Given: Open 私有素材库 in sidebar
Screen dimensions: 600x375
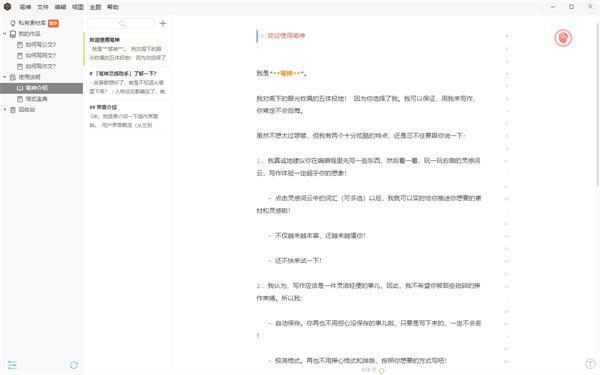Looking at the screenshot, I should pyautogui.click(x=32, y=23).
